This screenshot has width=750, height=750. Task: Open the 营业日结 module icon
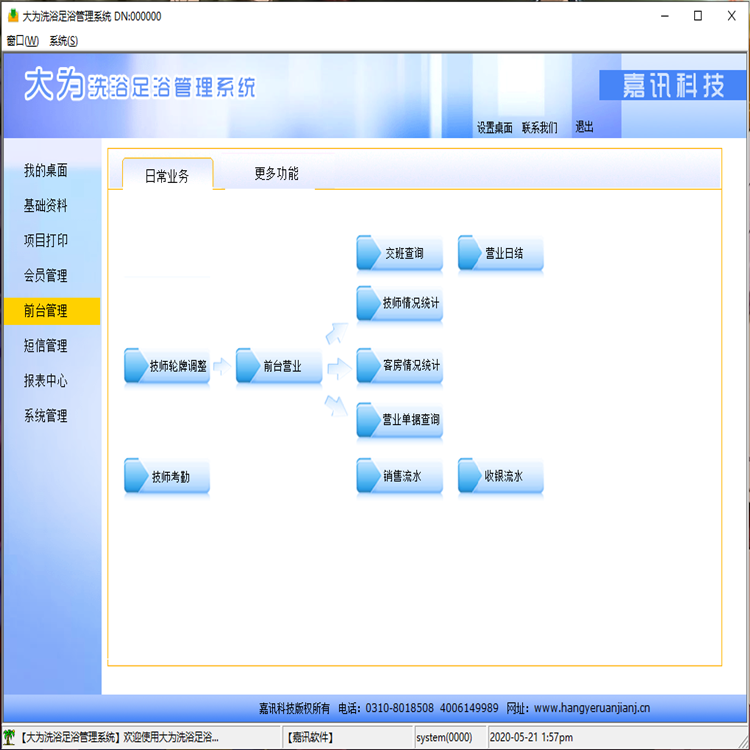[x=500, y=254]
